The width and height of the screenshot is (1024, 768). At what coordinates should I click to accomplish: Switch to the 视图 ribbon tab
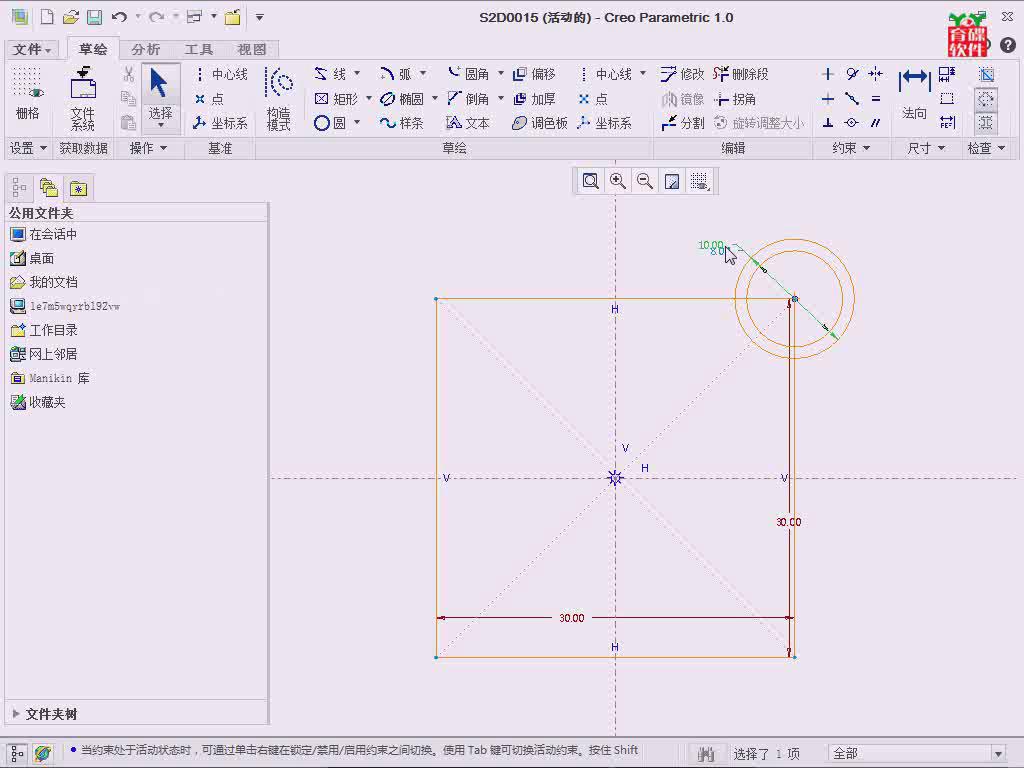252,50
